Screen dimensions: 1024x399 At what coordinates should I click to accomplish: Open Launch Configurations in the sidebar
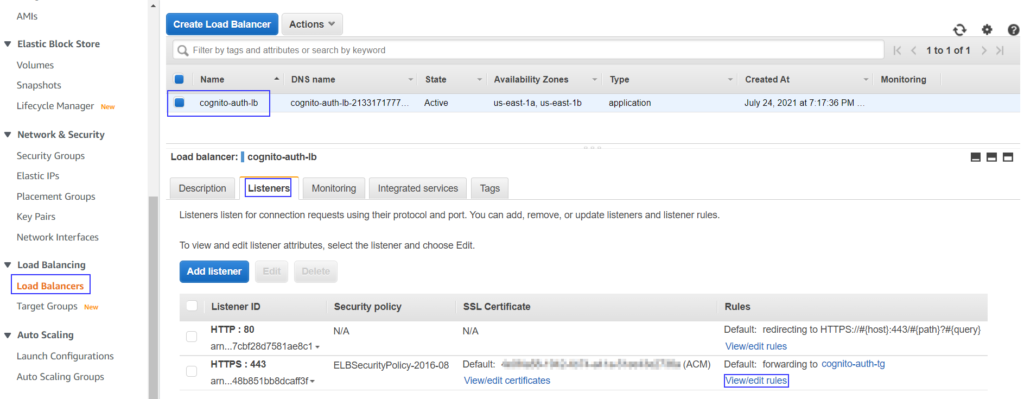click(65, 356)
